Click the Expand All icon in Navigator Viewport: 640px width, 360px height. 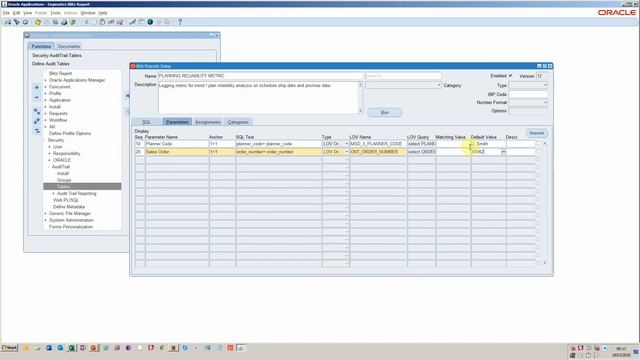36,121
